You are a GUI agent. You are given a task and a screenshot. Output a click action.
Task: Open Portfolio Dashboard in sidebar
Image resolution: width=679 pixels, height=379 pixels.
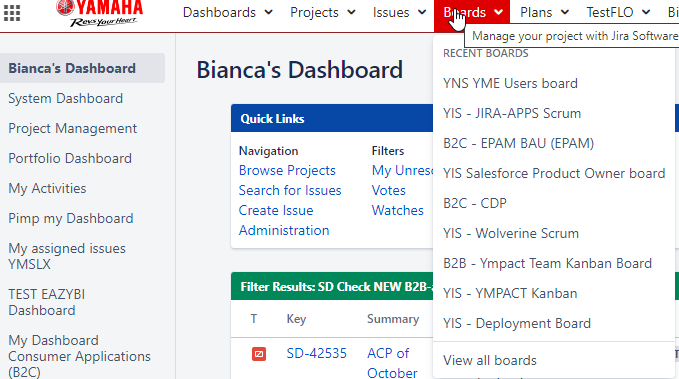tap(70, 159)
